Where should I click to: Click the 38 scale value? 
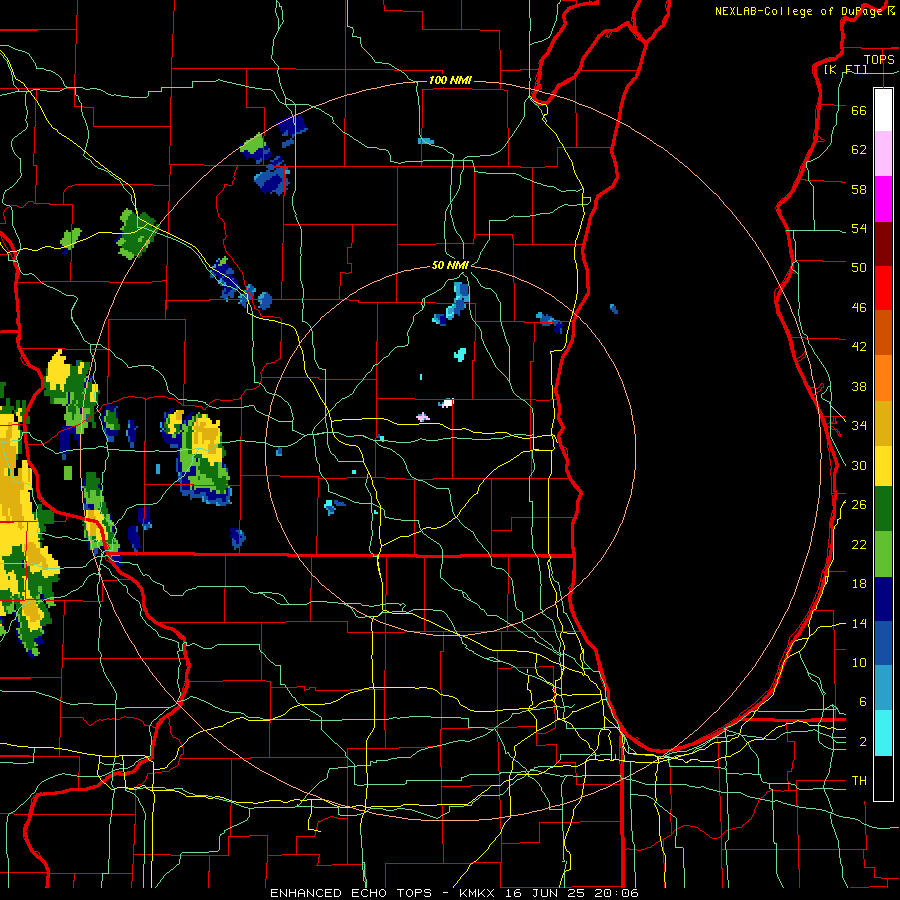click(x=859, y=387)
